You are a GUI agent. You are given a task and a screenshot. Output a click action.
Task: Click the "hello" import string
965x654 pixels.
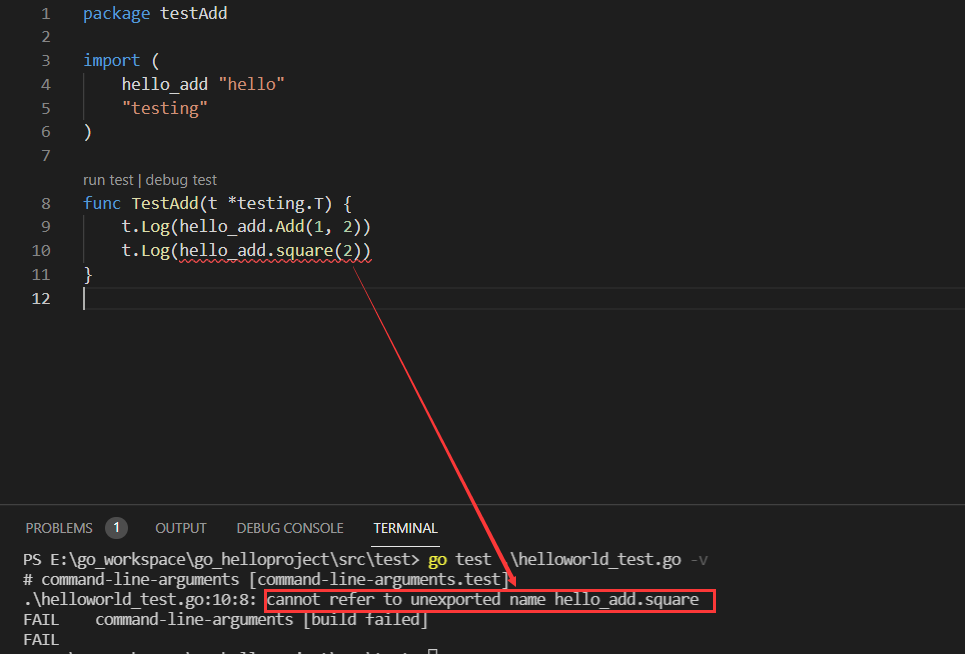point(251,84)
